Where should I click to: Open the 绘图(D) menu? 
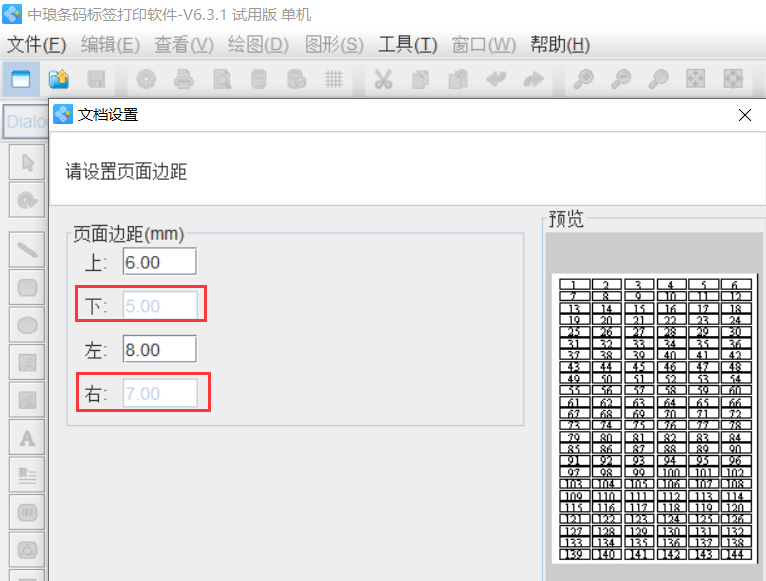[x=258, y=45]
